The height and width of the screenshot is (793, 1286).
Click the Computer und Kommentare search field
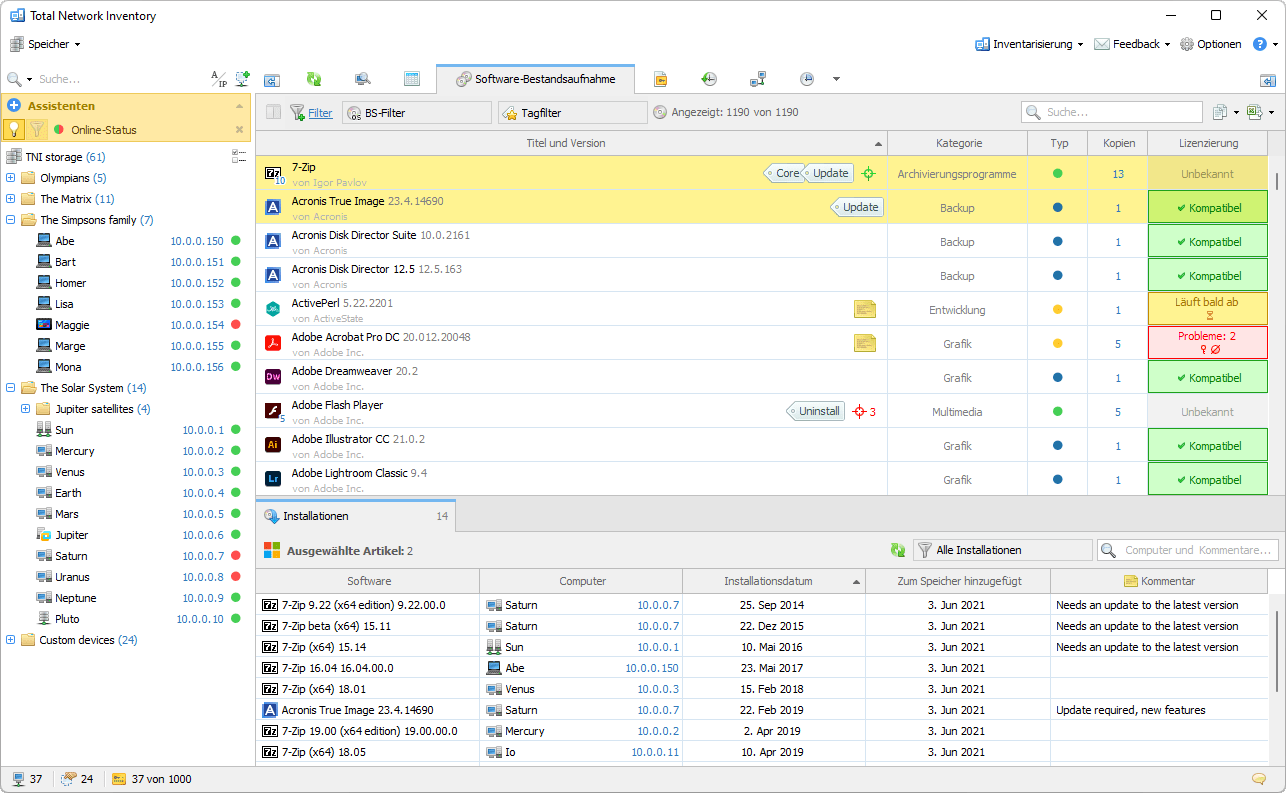coord(1188,550)
